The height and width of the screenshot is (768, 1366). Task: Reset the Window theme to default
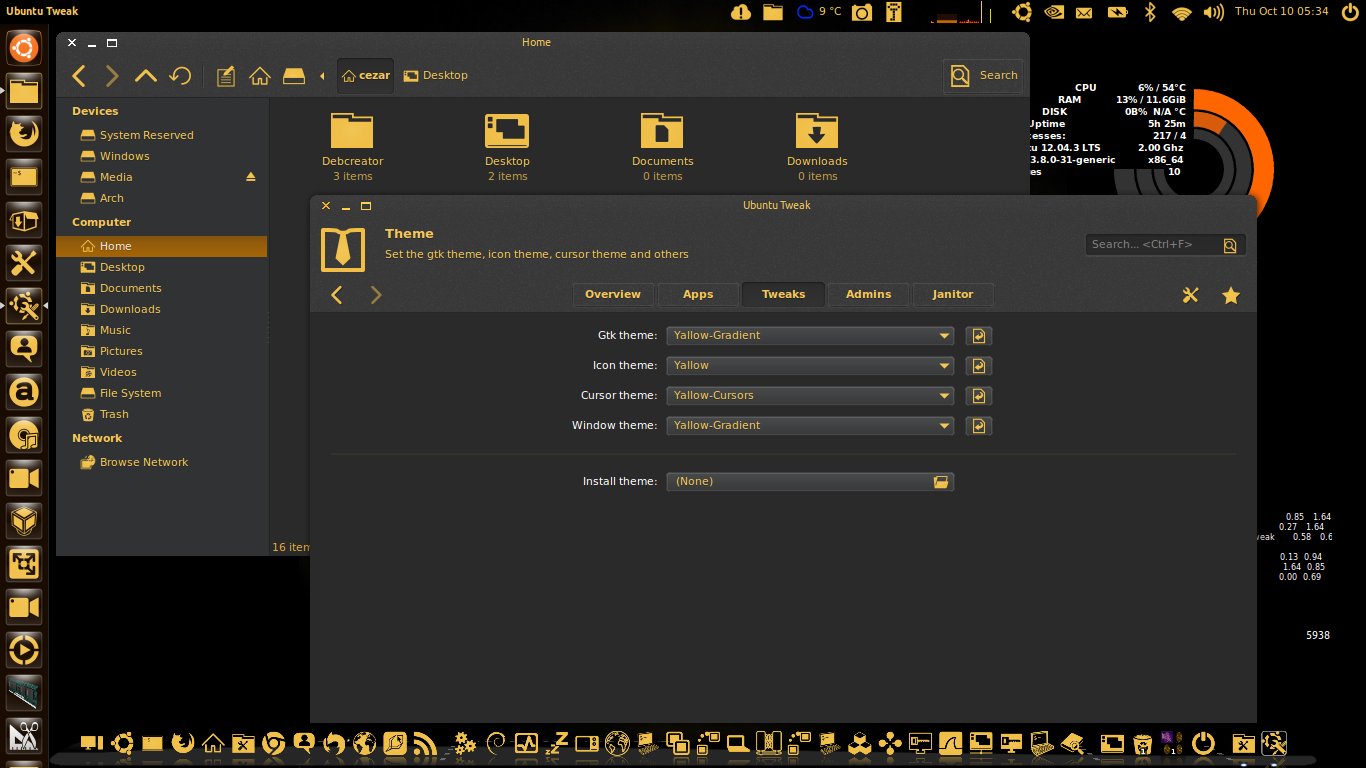click(x=979, y=426)
